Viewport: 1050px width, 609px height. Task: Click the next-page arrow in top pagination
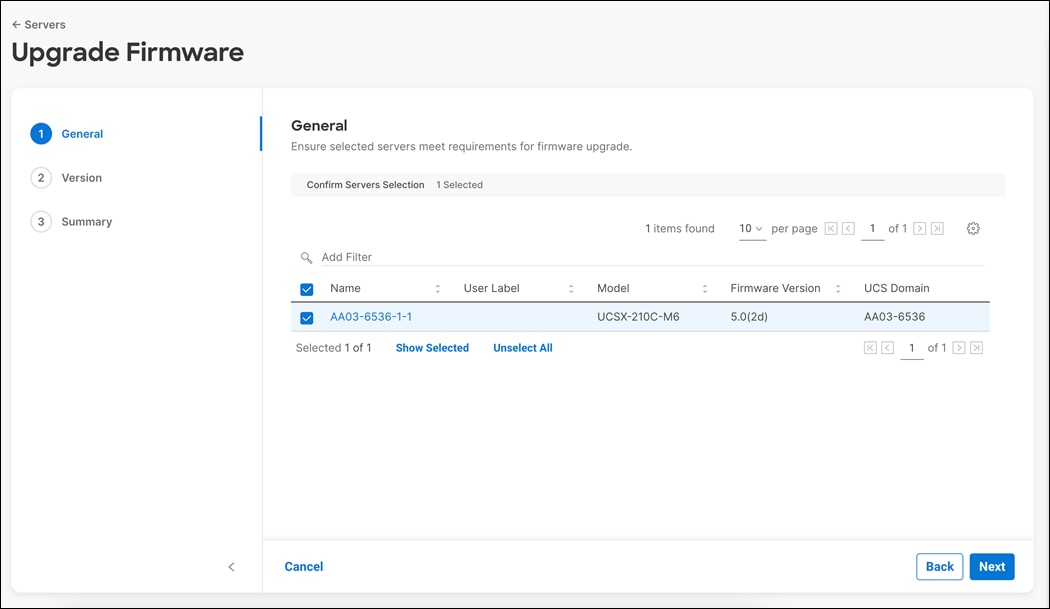click(x=921, y=228)
